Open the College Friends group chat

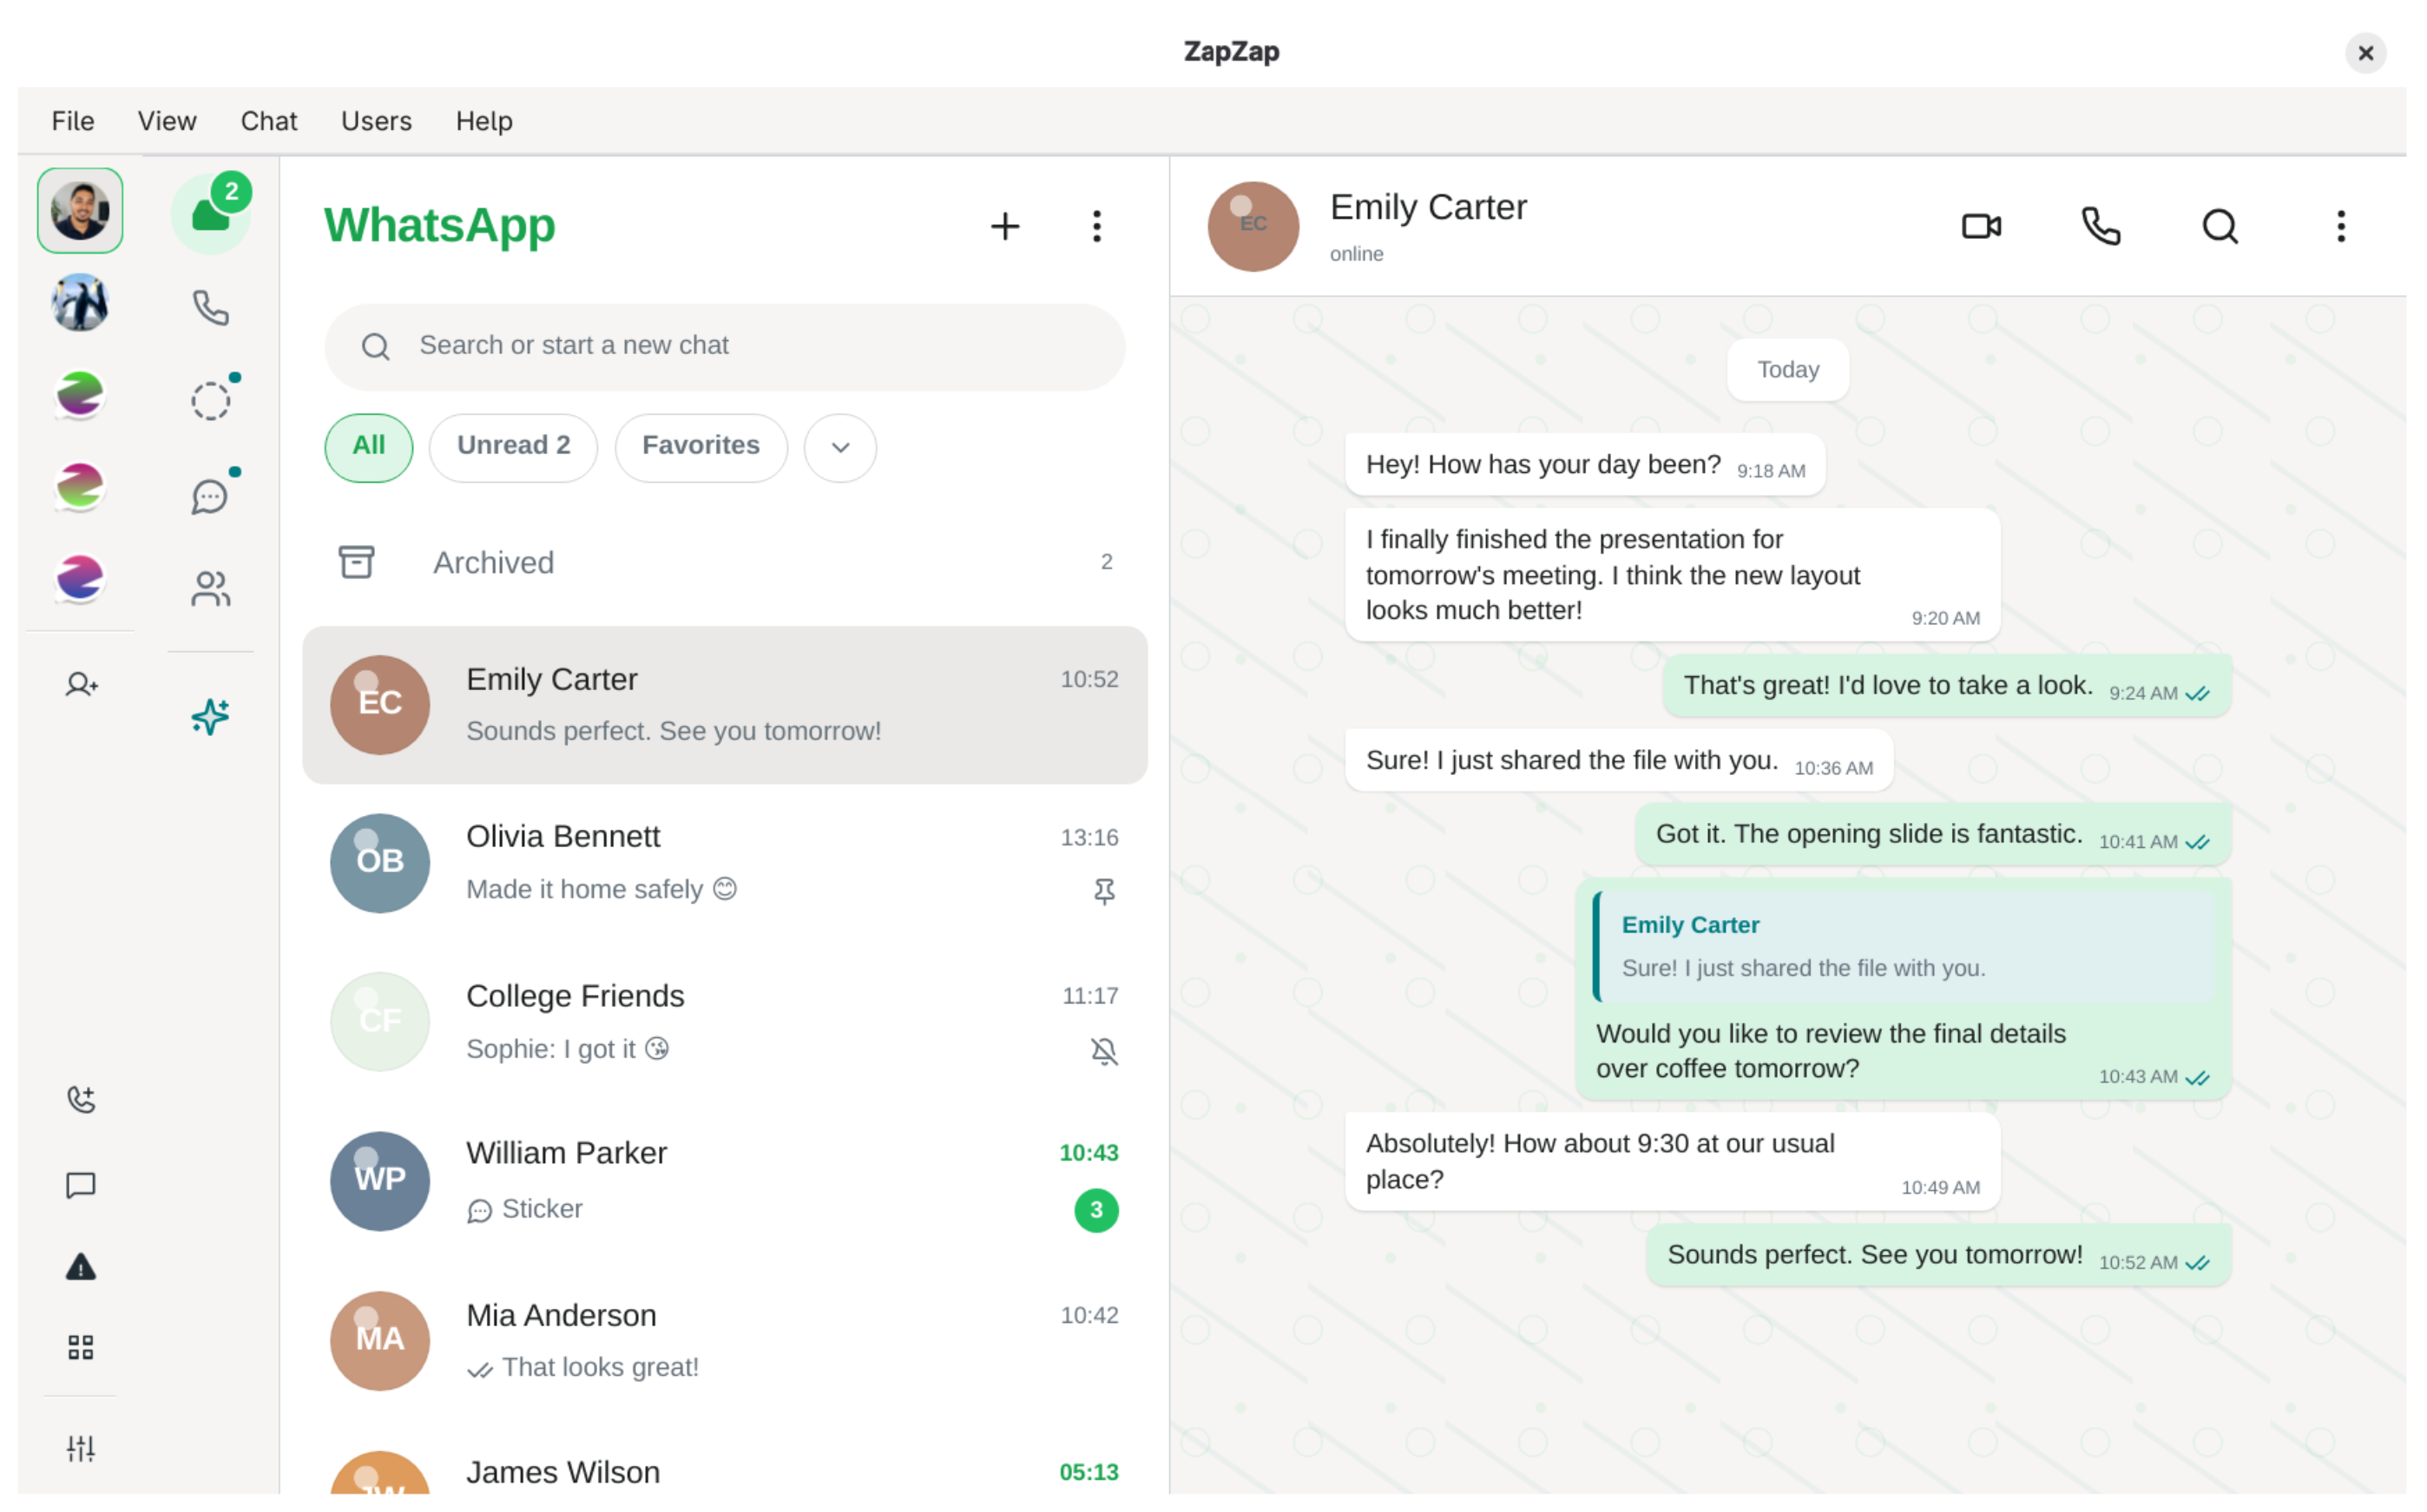click(x=725, y=1022)
